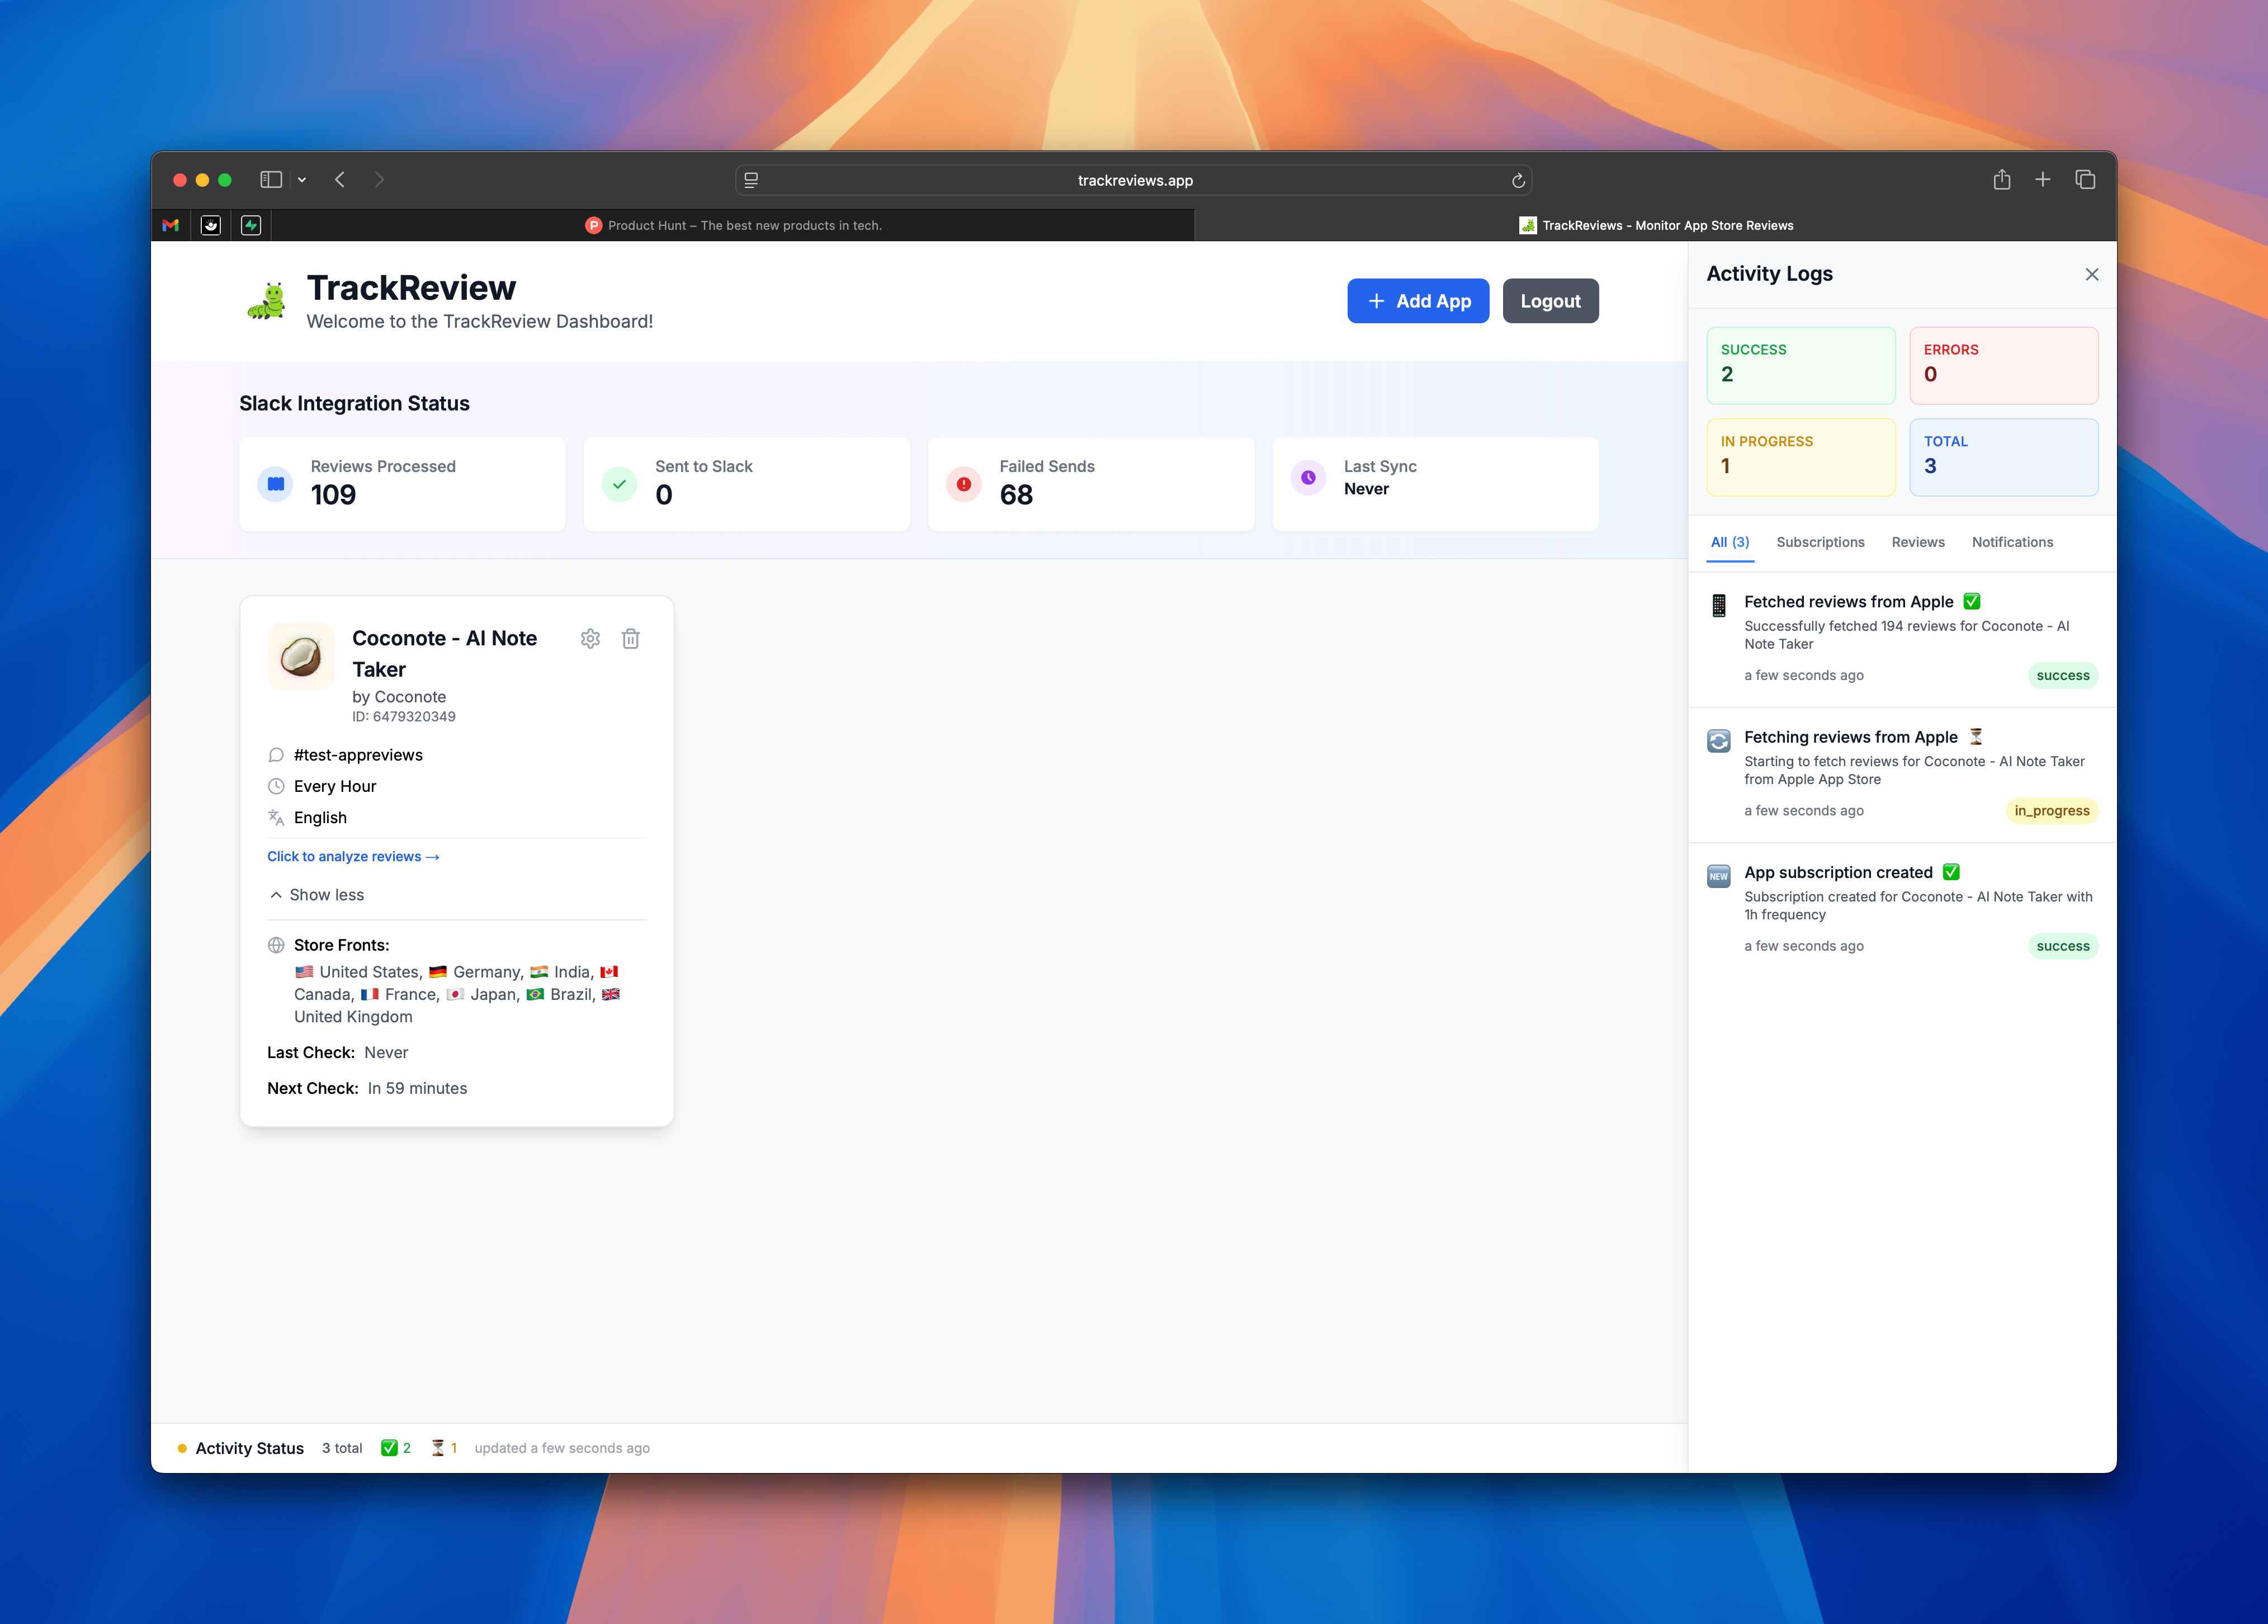
Task: Click '3 total' in status bar
Action: (342, 1448)
